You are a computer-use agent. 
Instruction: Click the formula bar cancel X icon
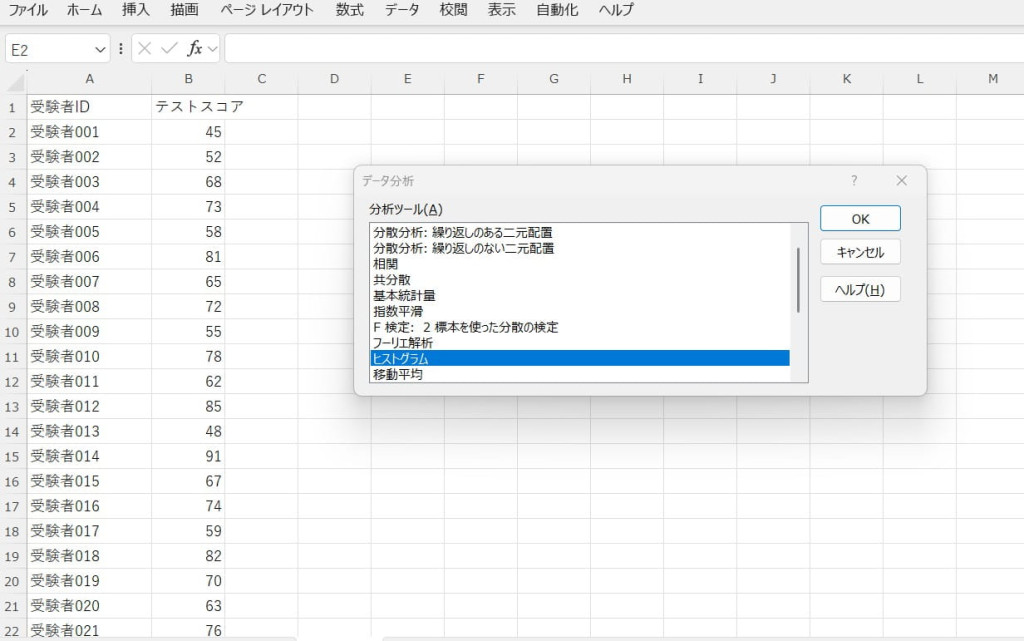pyautogui.click(x=145, y=49)
